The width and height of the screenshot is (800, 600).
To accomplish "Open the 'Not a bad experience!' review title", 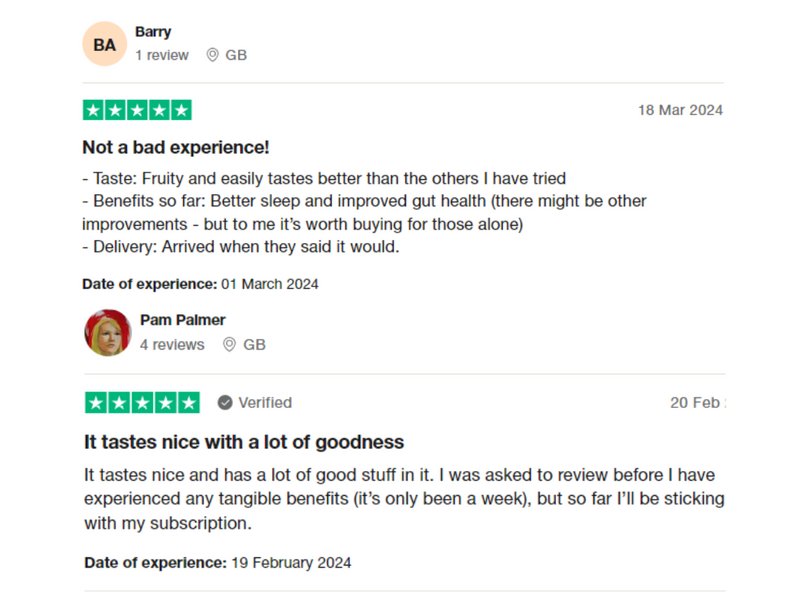I will coord(176,147).
